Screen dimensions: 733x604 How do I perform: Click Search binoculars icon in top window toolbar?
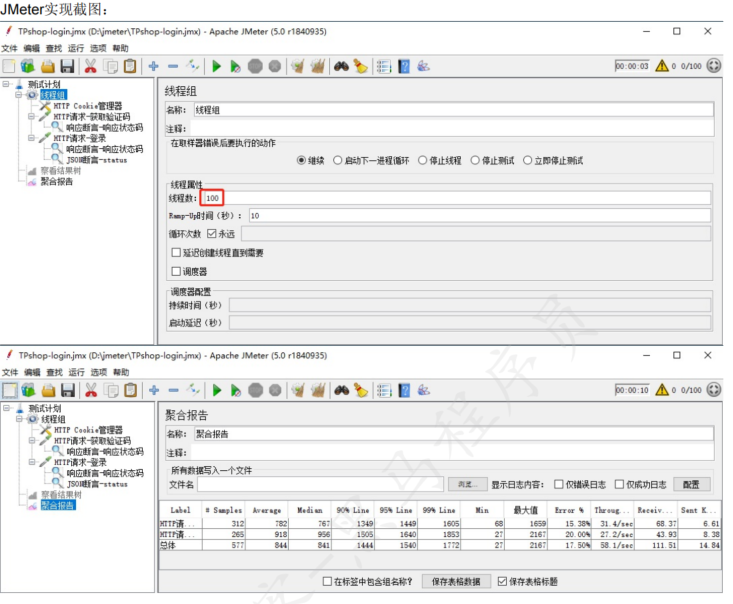341,66
